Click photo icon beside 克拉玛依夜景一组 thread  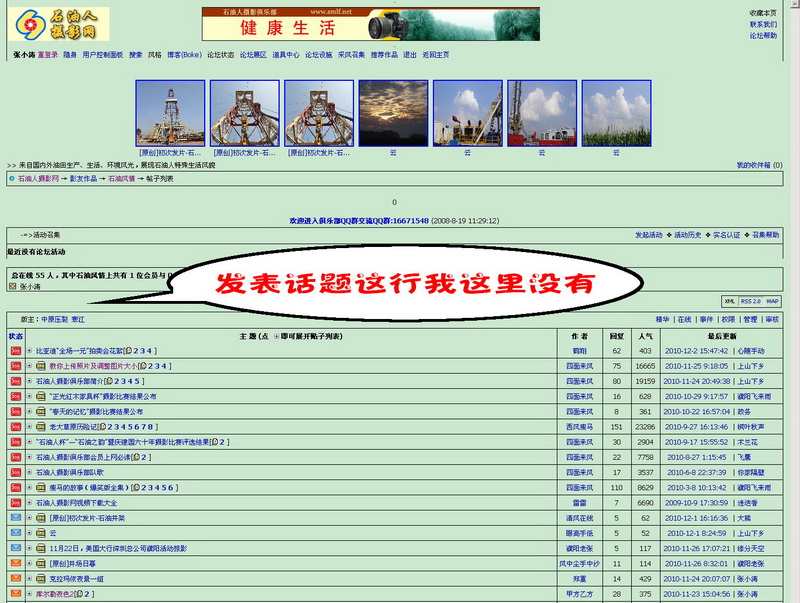coord(41,579)
